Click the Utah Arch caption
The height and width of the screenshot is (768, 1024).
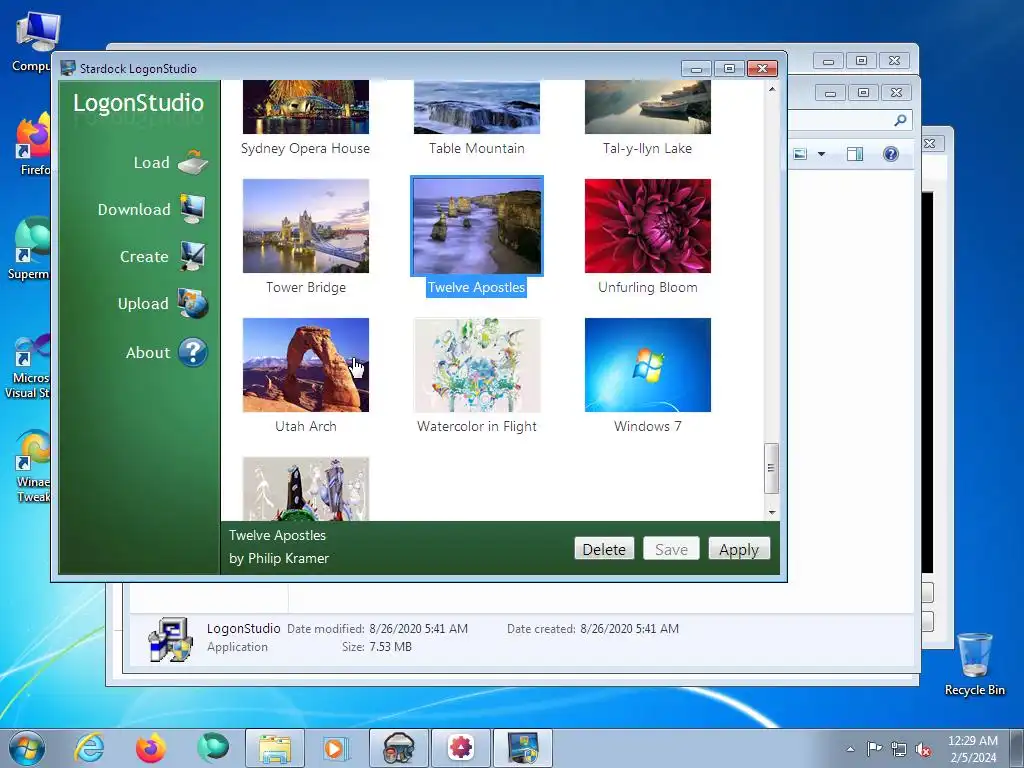(x=306, y=426)
